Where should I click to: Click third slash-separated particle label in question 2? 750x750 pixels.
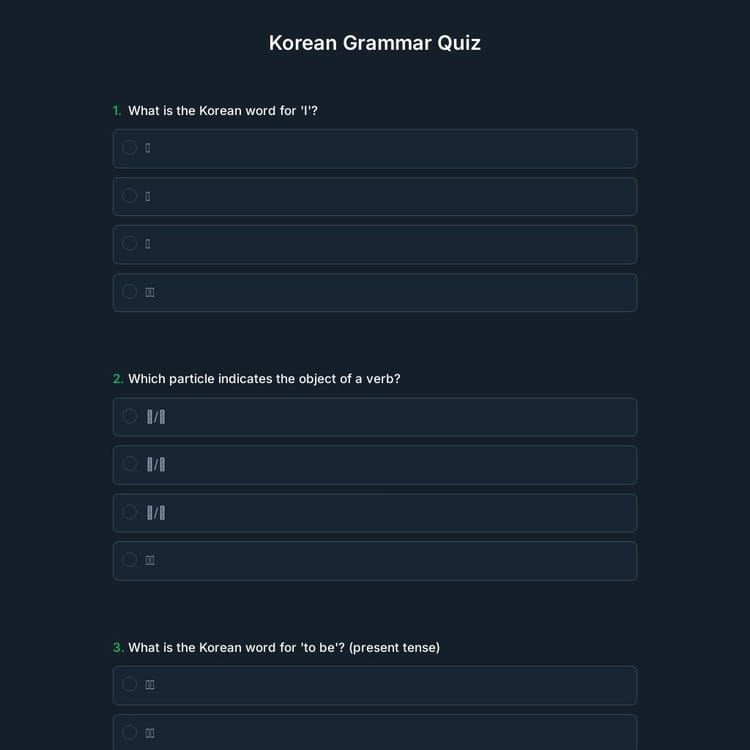pyautogui.click(x=156, y=512)
